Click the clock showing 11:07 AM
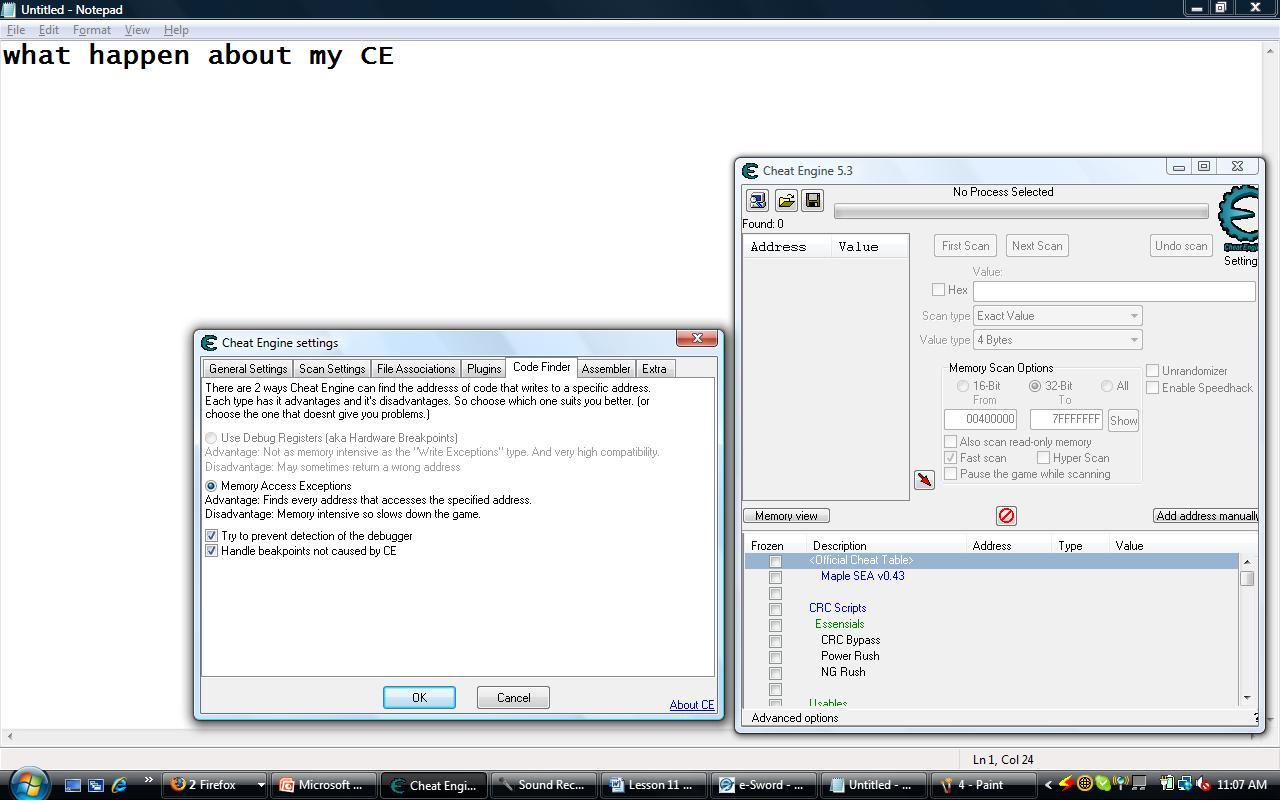The image size is (1280, 801). point(1242,785)
